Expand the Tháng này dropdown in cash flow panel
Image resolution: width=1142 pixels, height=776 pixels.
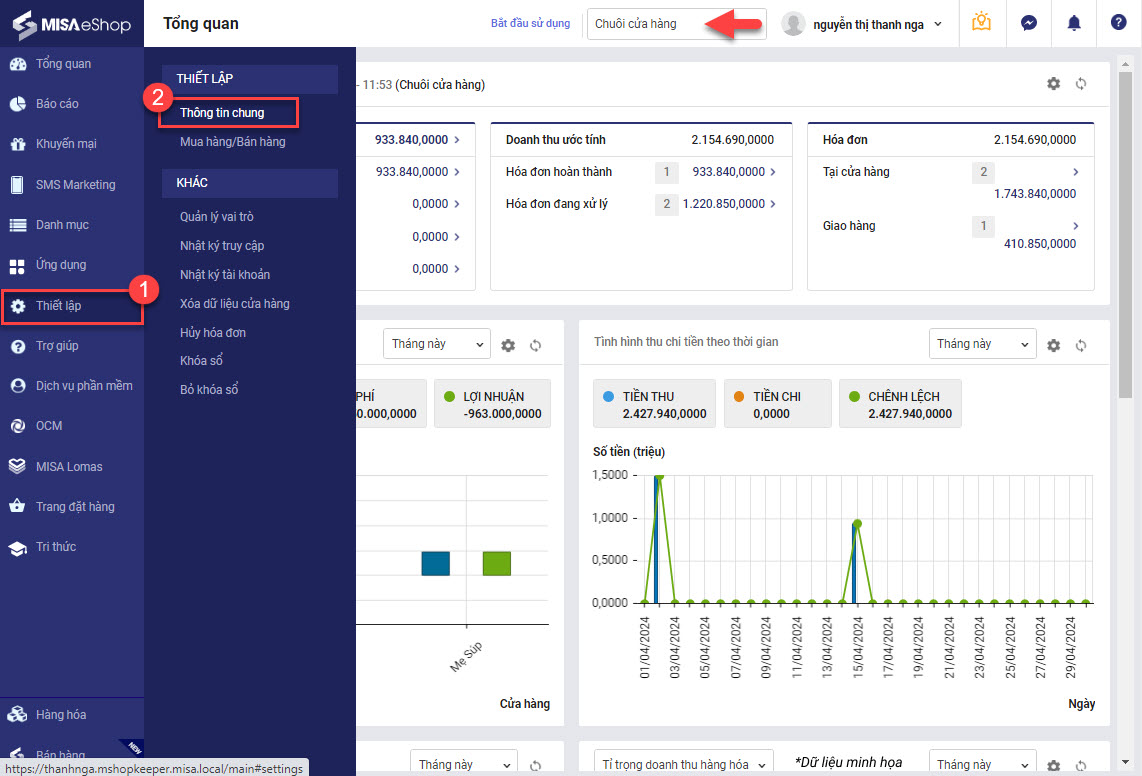982,344
